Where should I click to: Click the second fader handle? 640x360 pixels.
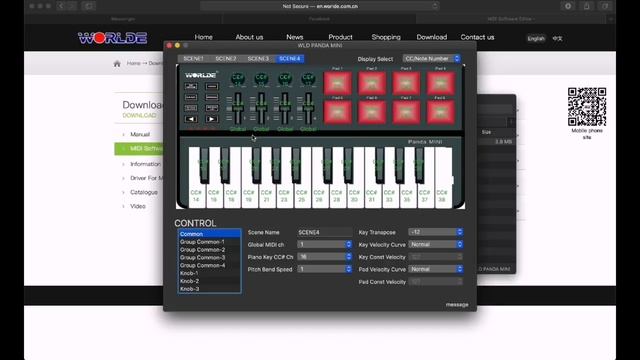coord(261,108)
